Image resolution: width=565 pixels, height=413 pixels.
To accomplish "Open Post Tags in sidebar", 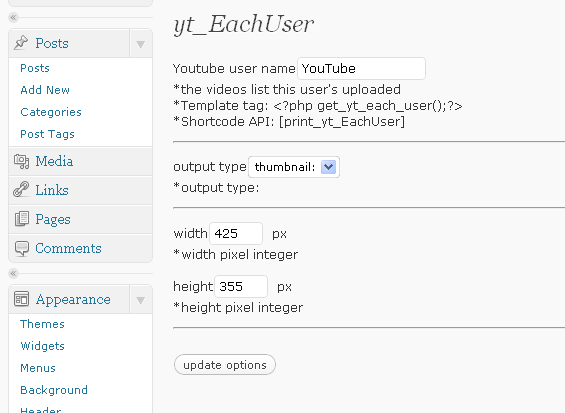I will click(47, 134).
